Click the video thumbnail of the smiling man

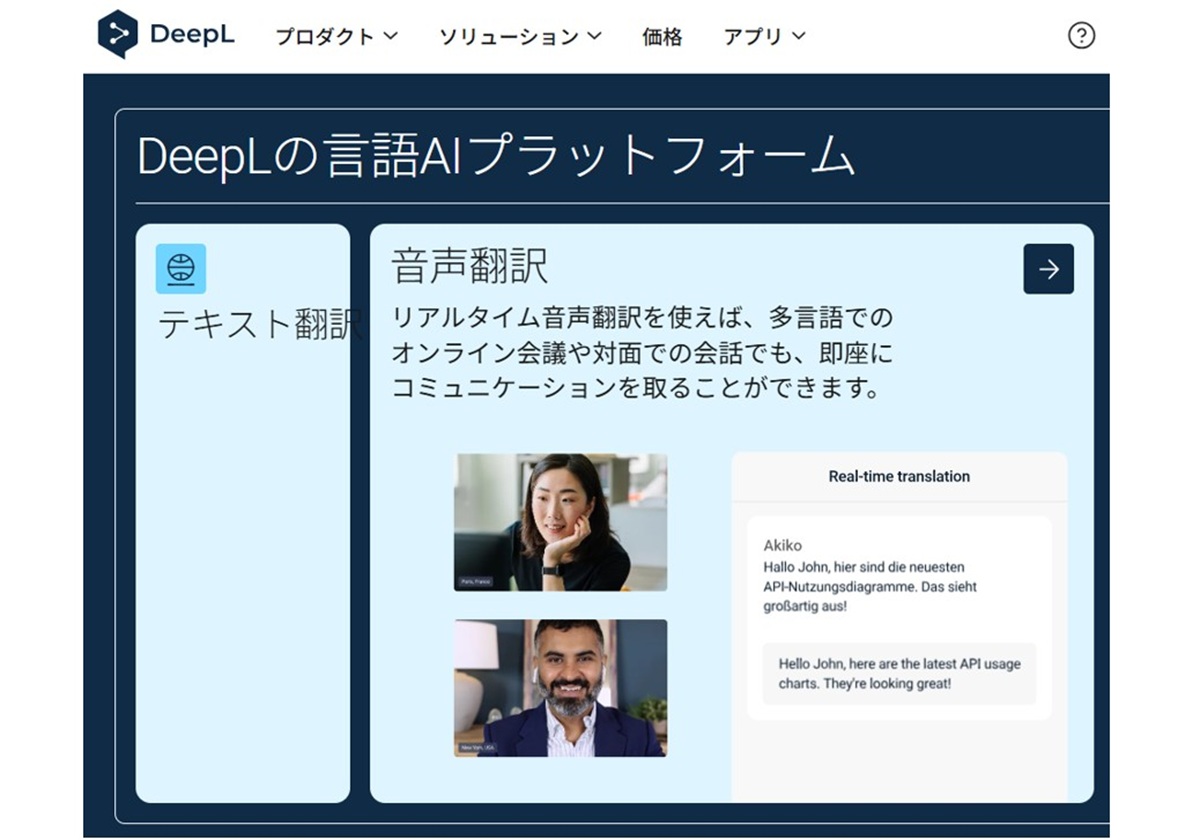pyautogui.click(x=560, y=688)
